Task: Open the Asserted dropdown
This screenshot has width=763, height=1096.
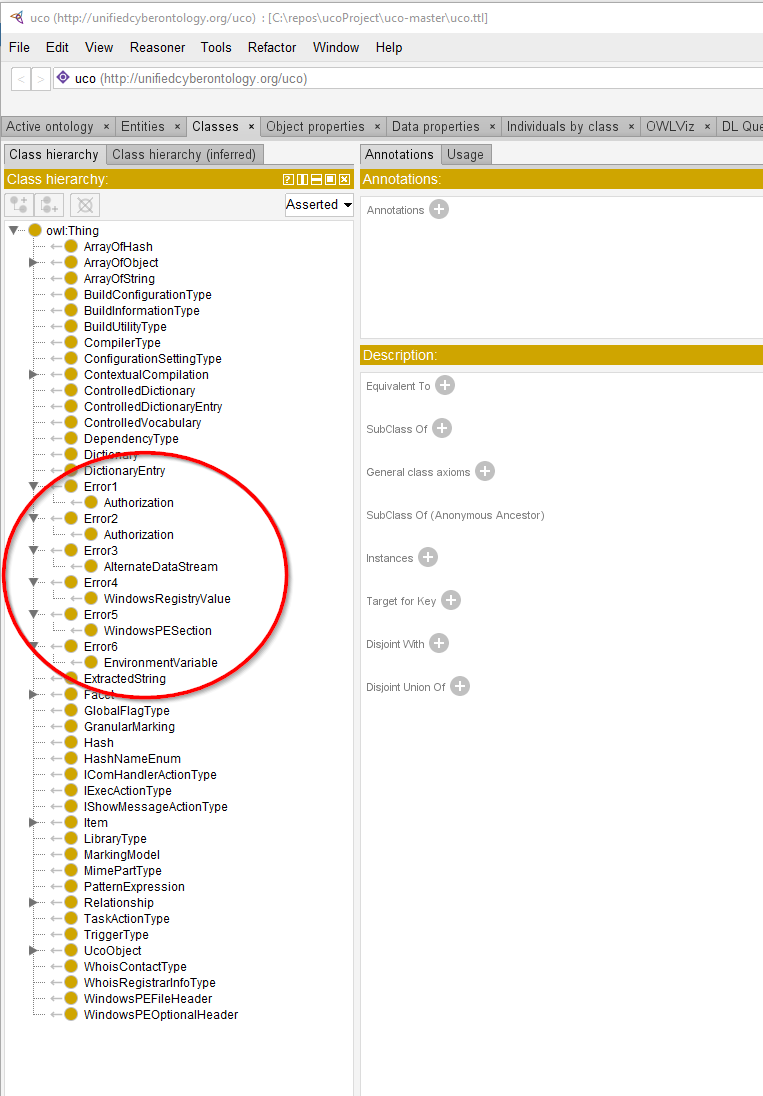Action: click(319, 205)
